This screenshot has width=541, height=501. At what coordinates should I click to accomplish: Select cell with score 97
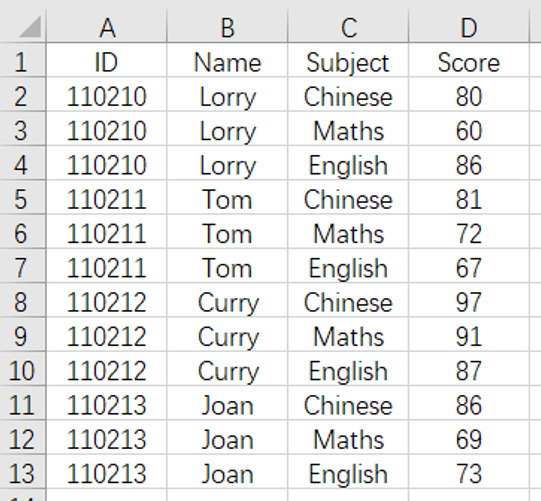coord(469,300)
